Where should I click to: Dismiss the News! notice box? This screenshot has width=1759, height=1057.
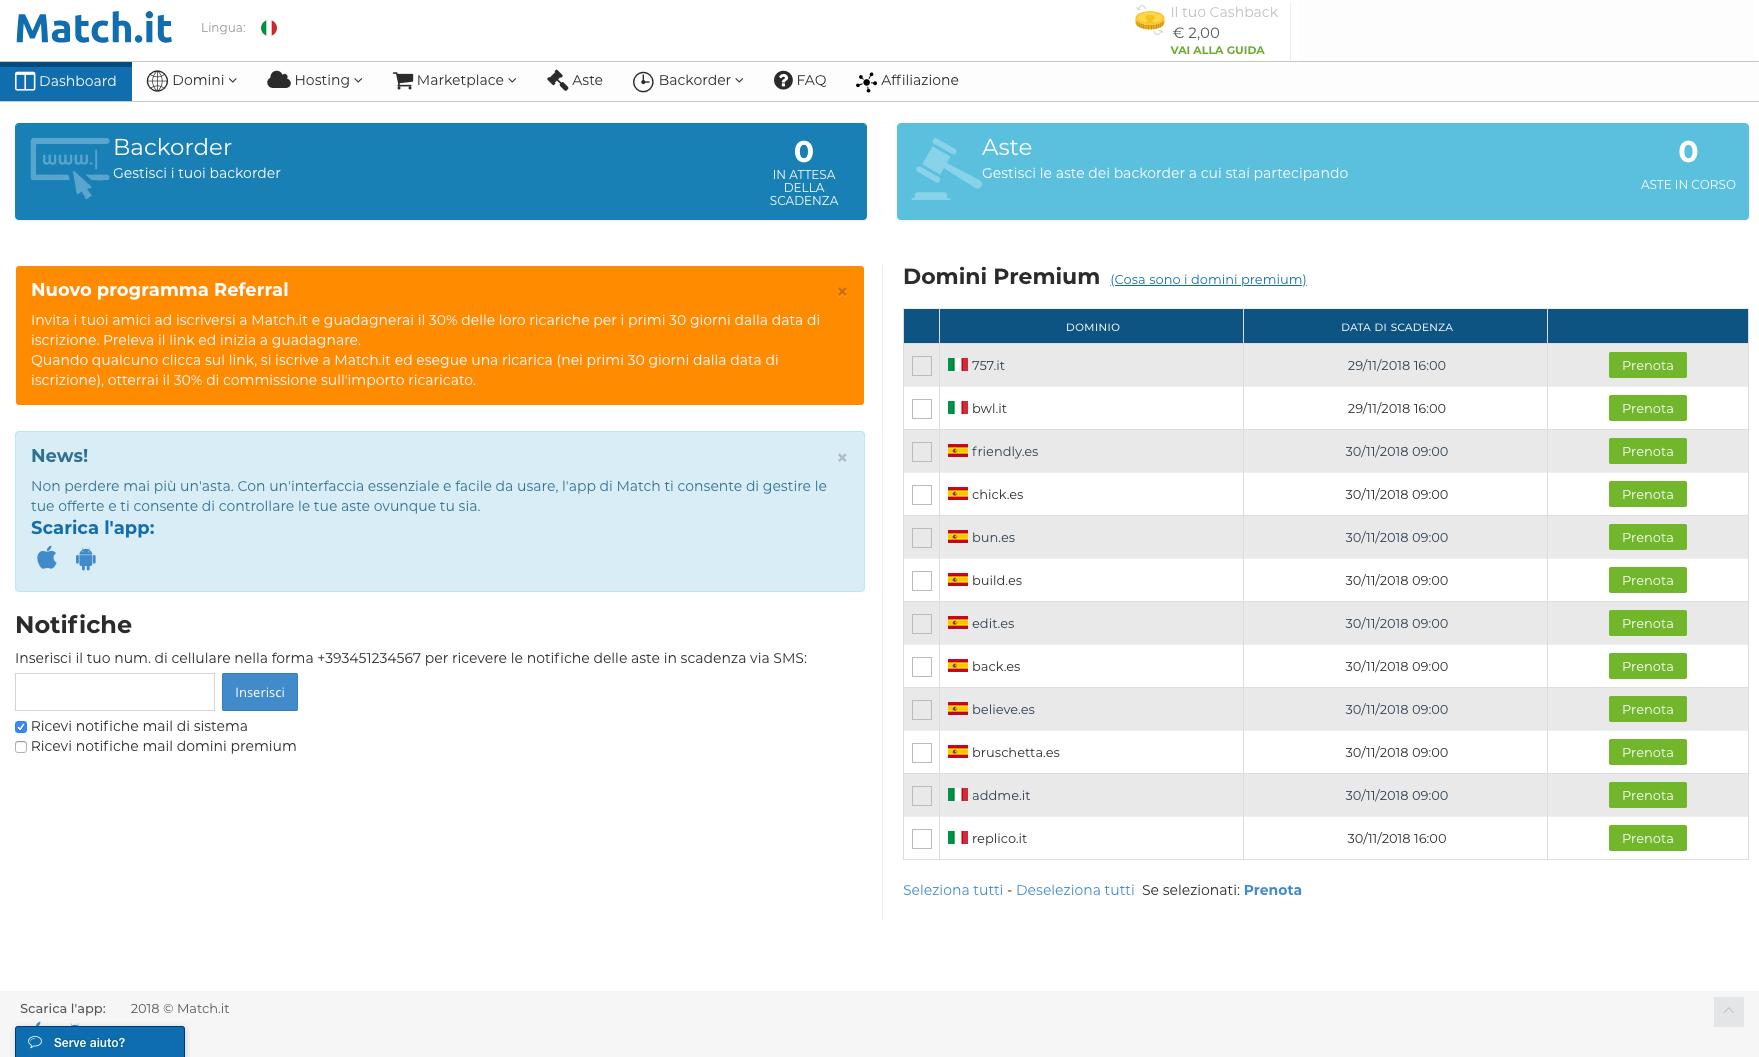click(842, 457)
